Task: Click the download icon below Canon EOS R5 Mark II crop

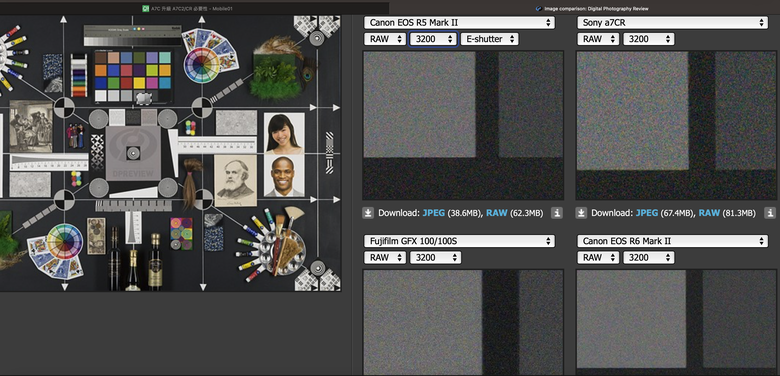Action: (368, 213)
